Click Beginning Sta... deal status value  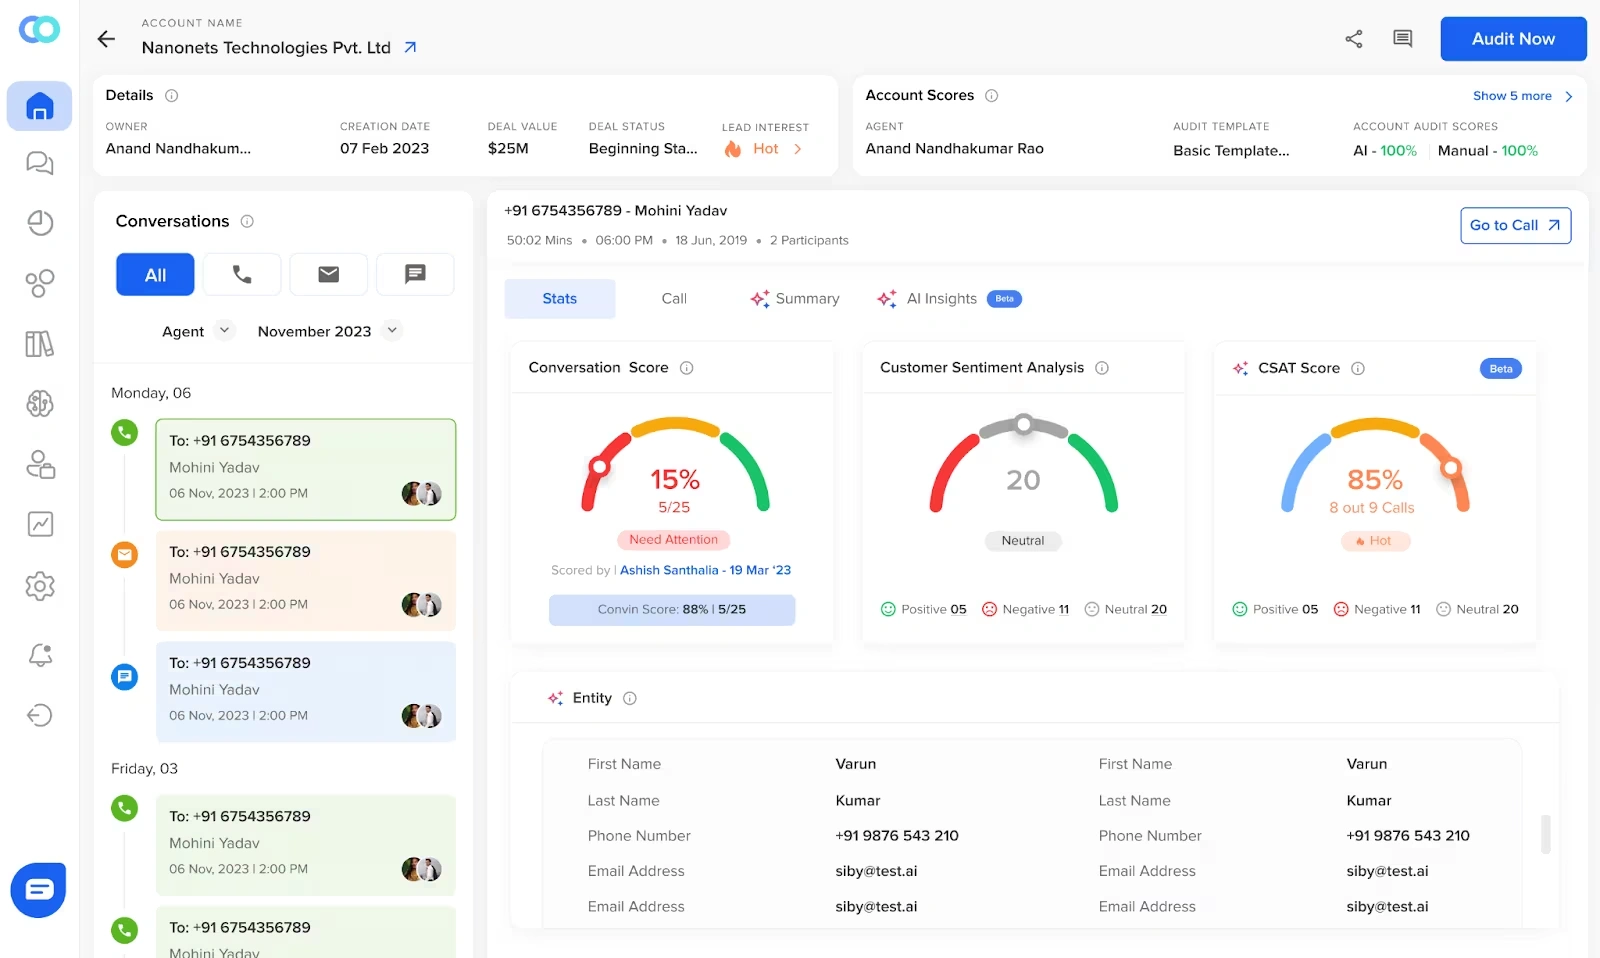click(x=643, y=149)
